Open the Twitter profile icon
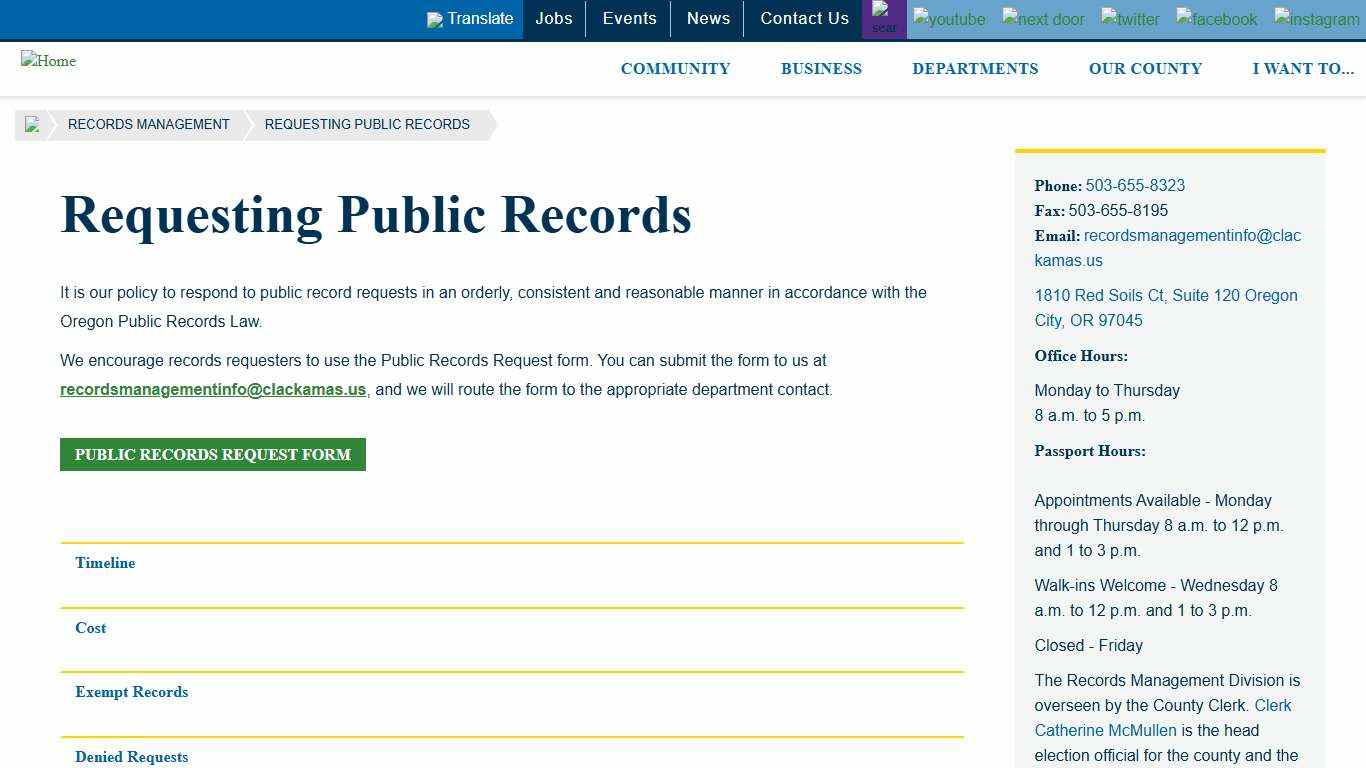Viewport: 1366px width, 768px height. (x=1129, y=19)
